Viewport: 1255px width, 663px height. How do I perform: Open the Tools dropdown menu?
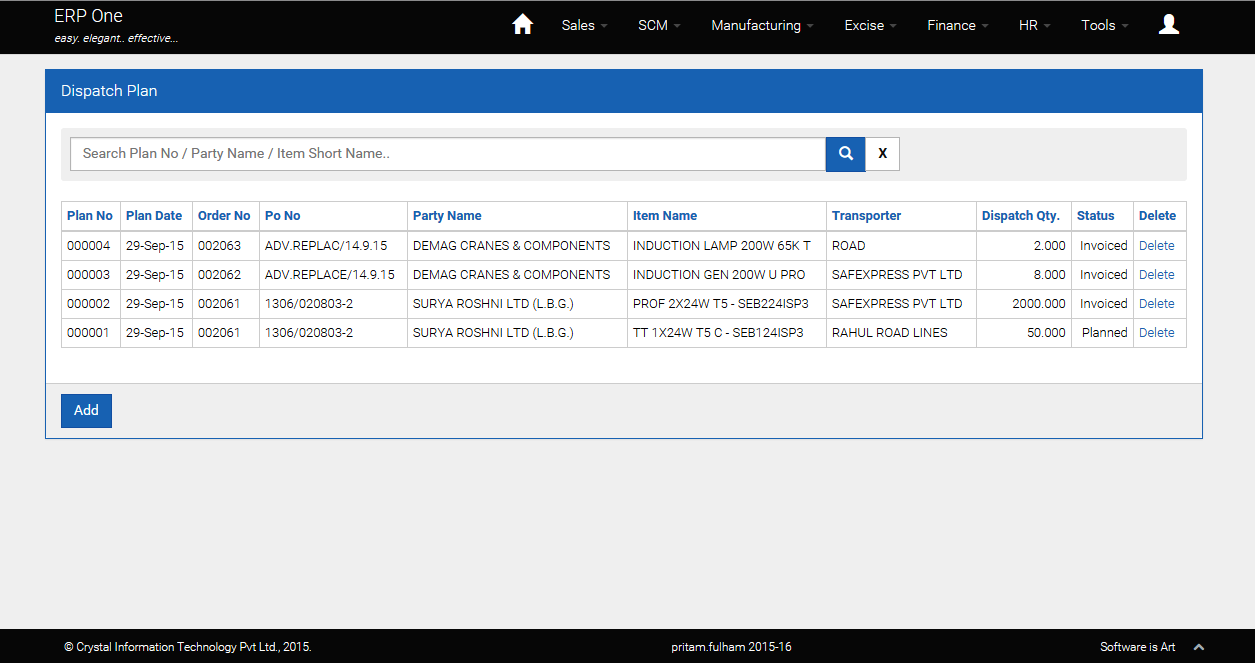coord(1104,26)
